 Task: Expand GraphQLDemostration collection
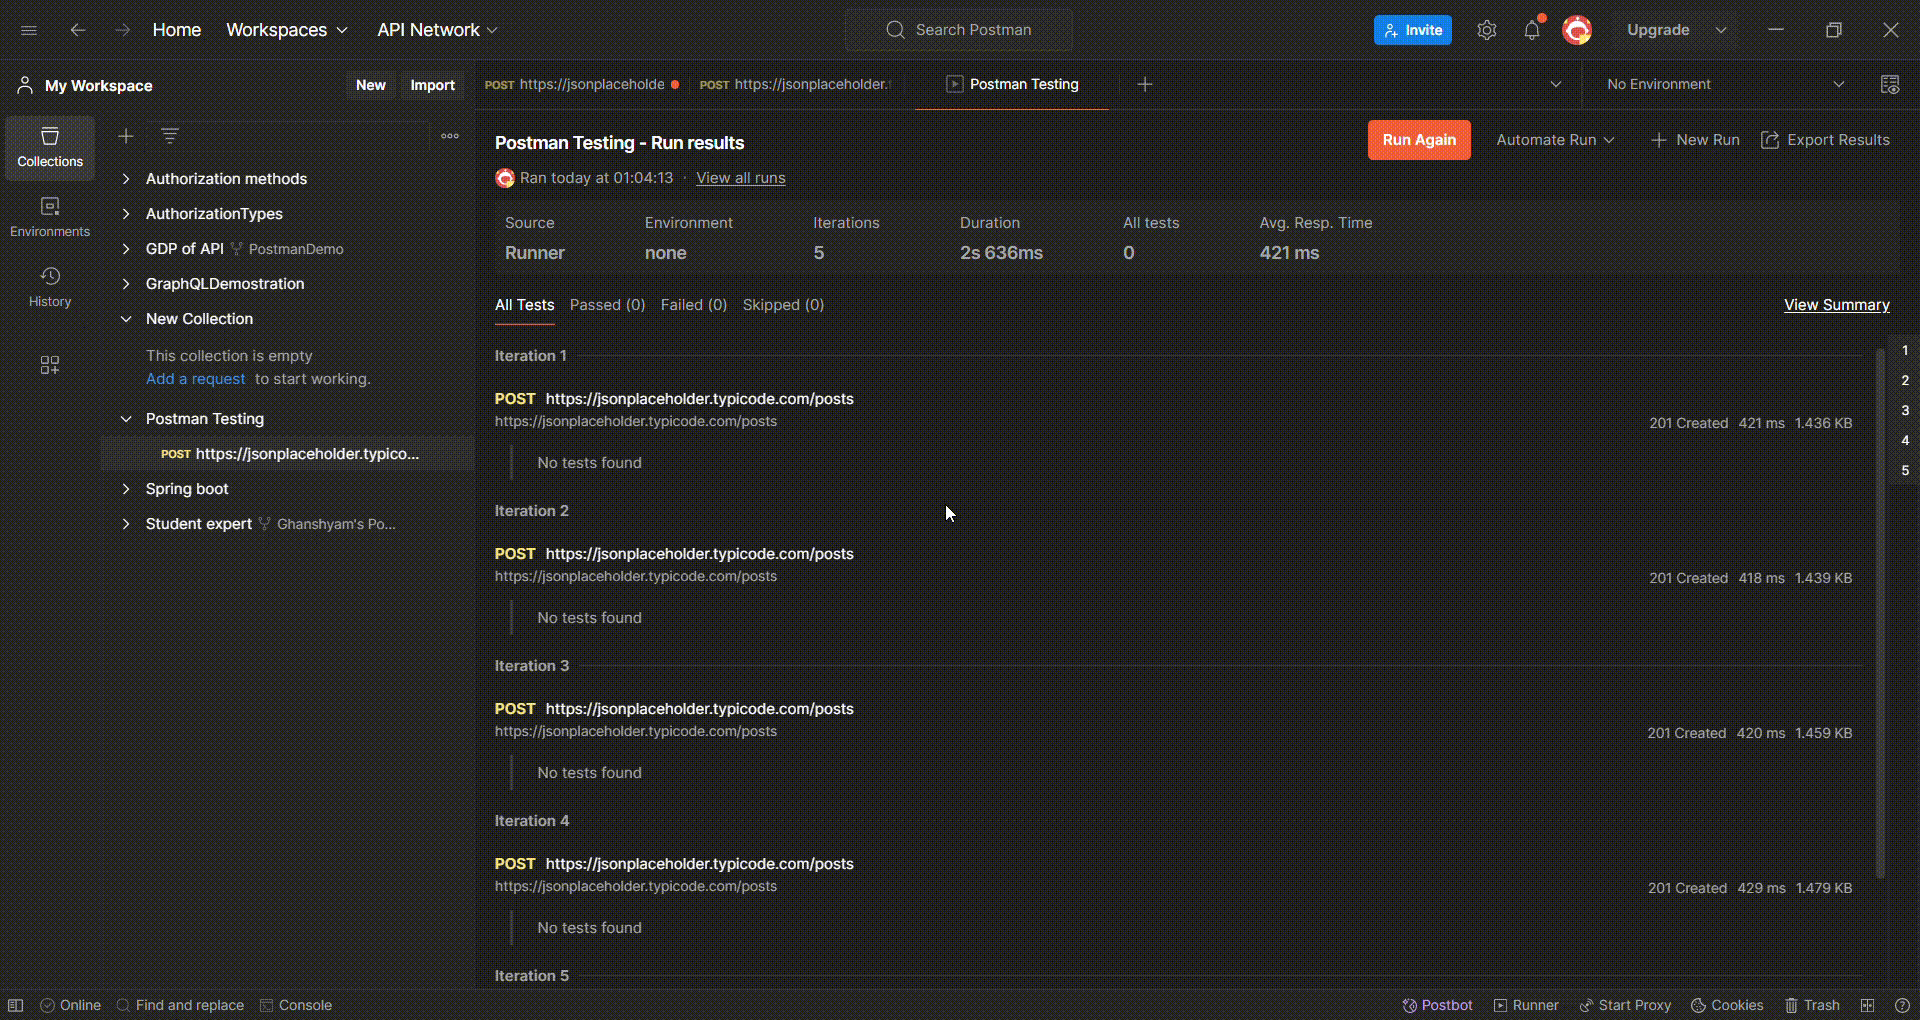[126, 284]
